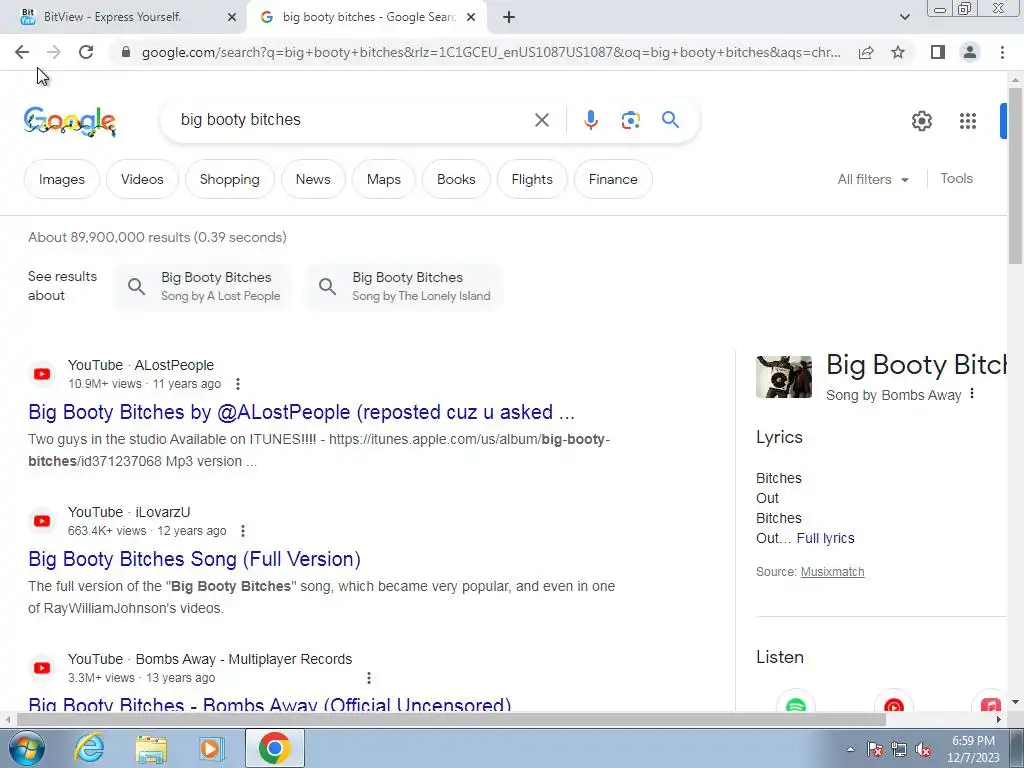Click the YouTube icon of ALostPeople result
This screenshot has height=768, width=1024.
click(x=42, y=374)
